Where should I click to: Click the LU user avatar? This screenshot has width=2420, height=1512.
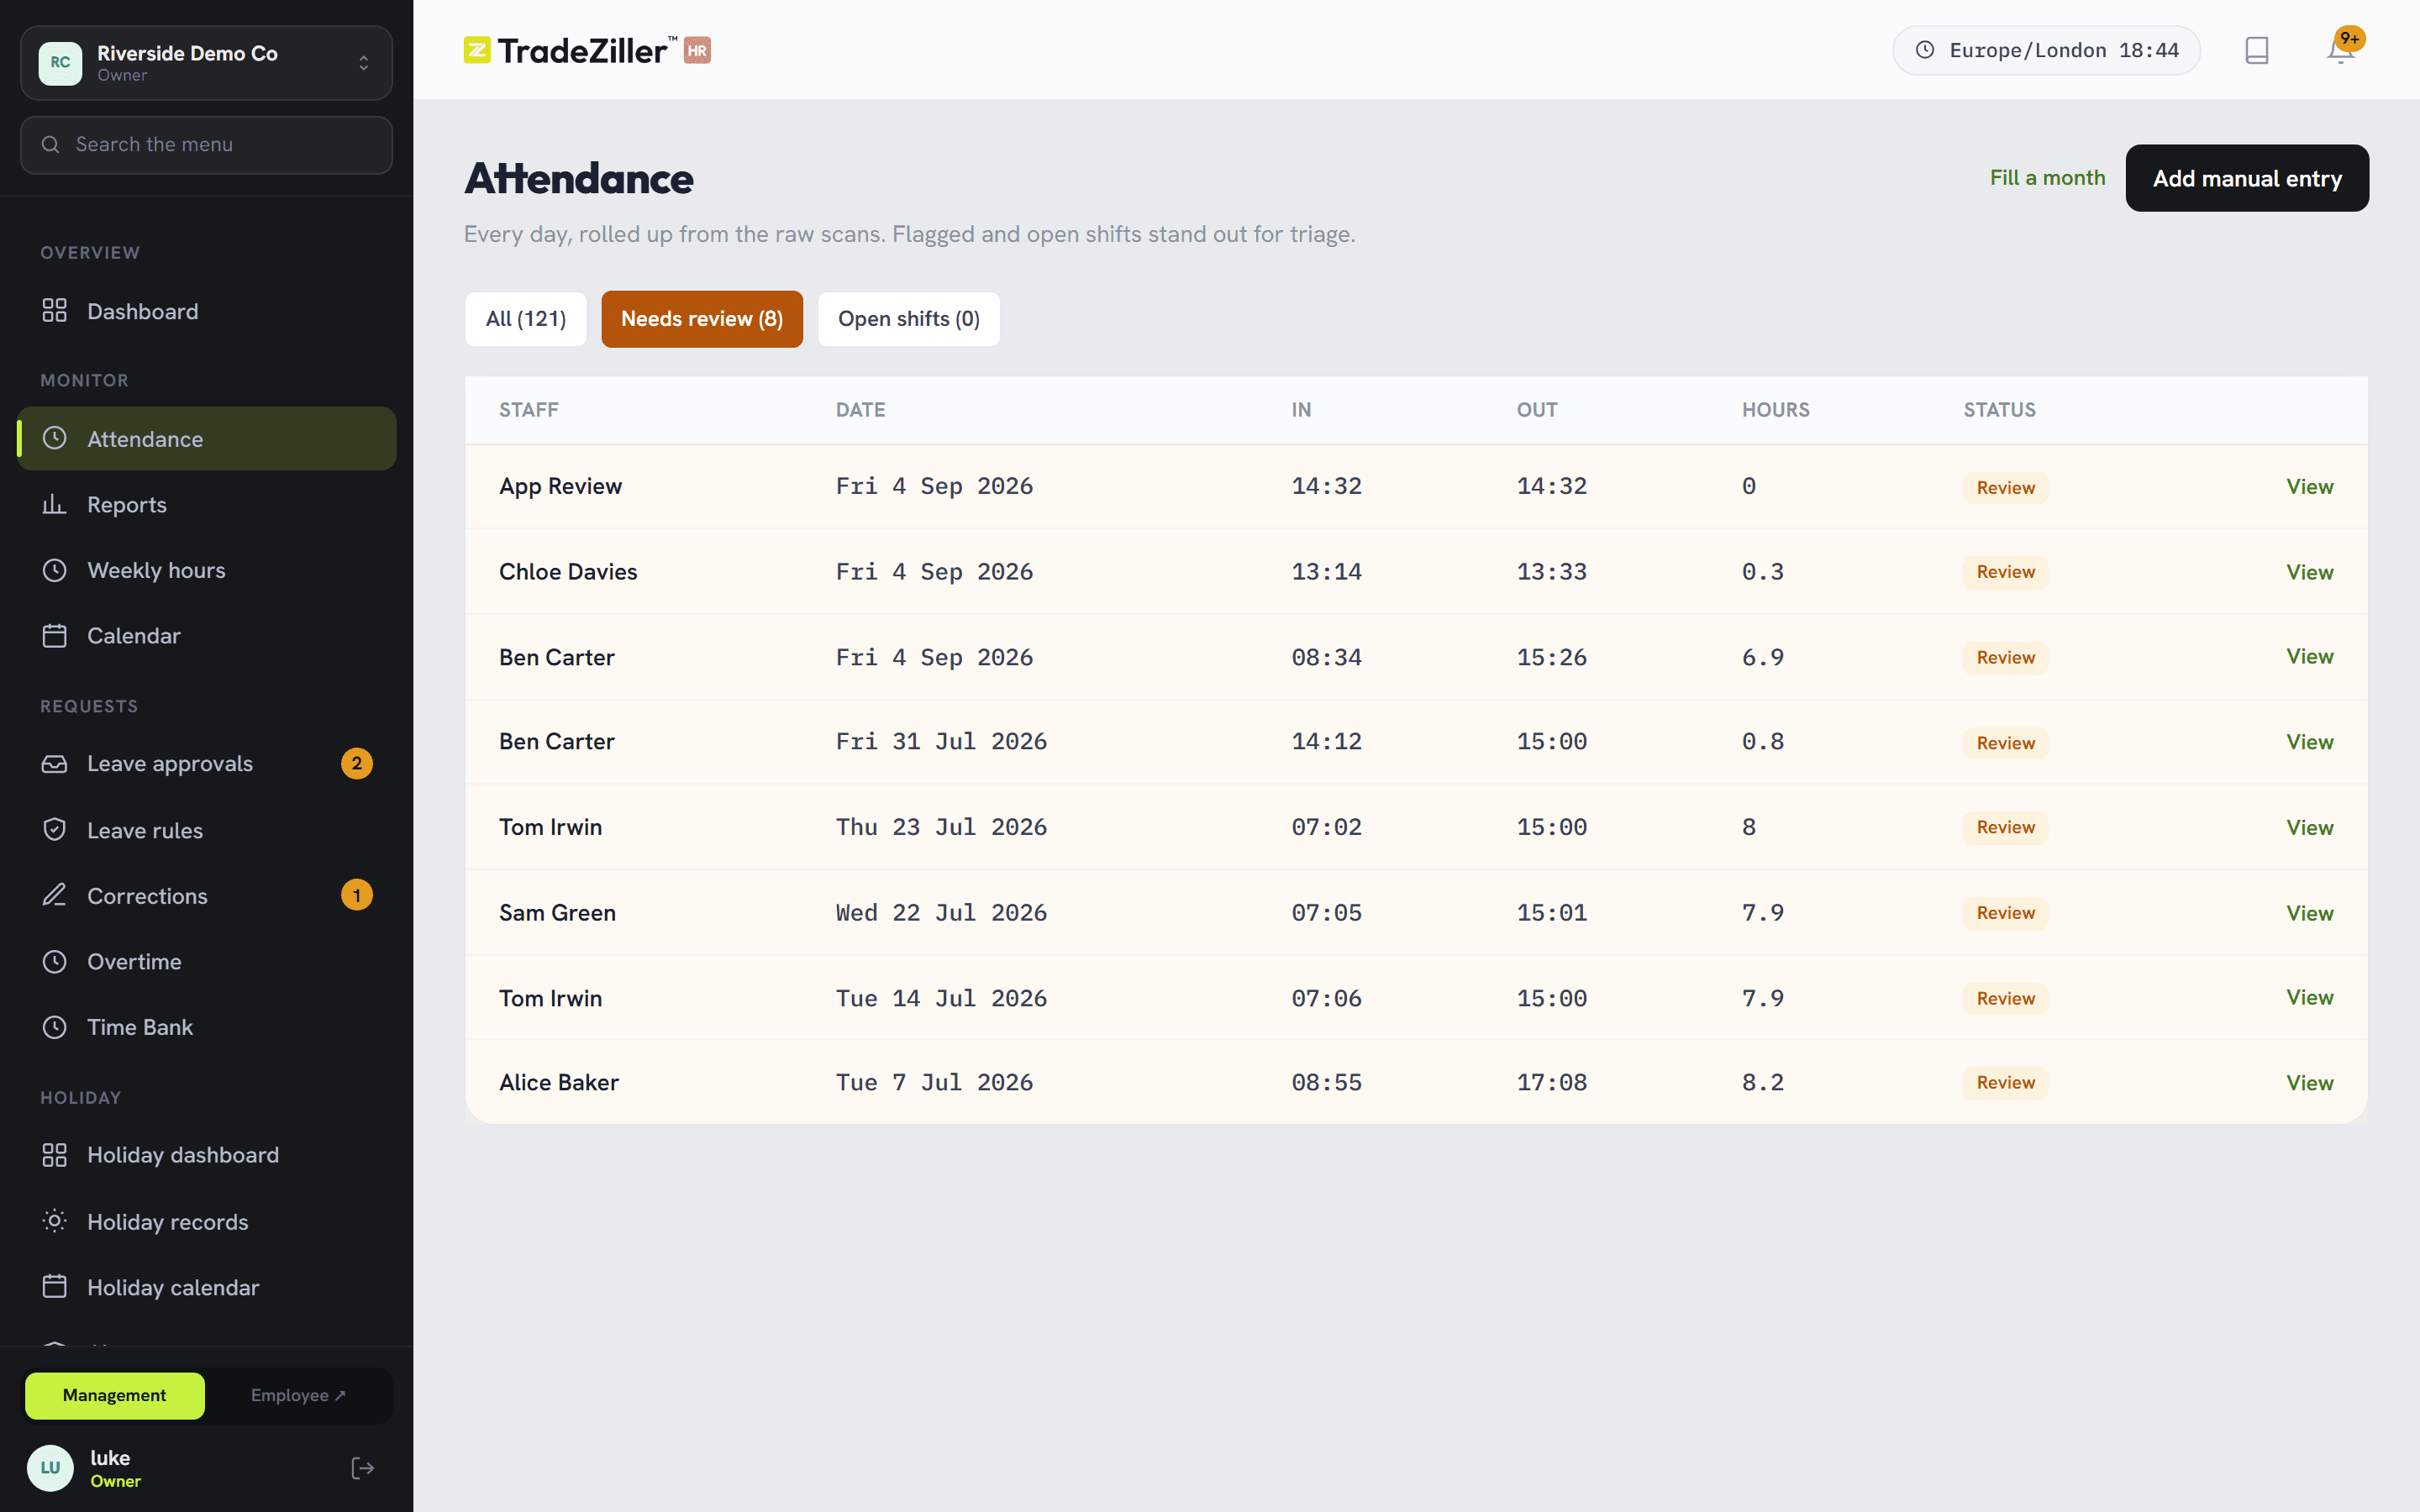pos(50,1467)
